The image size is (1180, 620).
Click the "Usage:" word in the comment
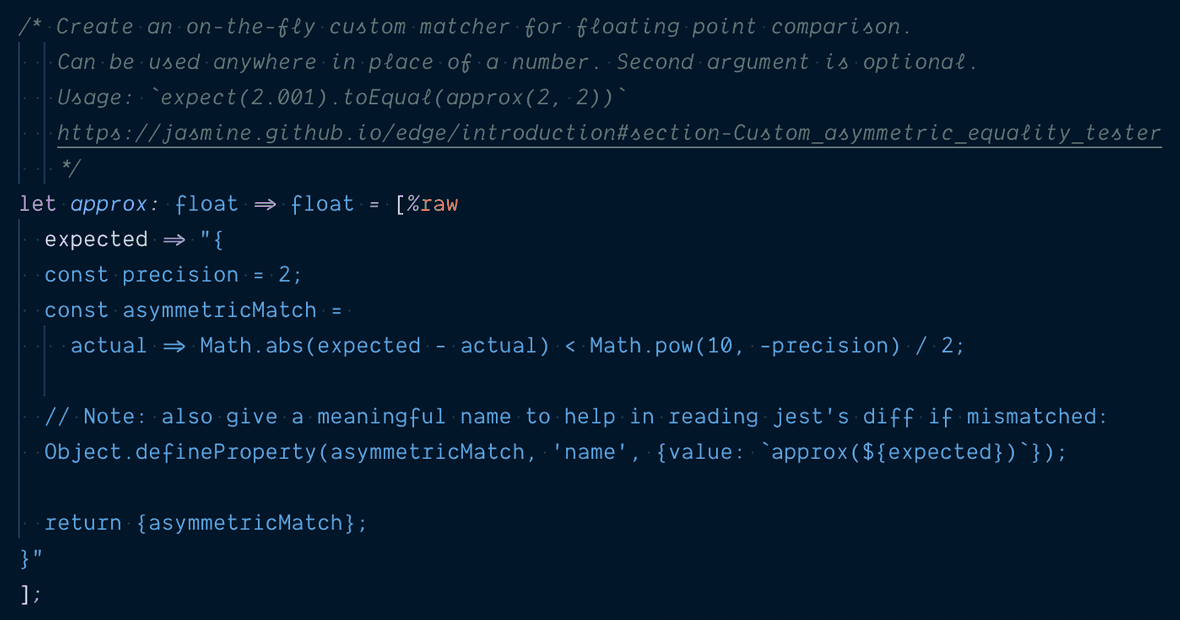click(96, 98)
